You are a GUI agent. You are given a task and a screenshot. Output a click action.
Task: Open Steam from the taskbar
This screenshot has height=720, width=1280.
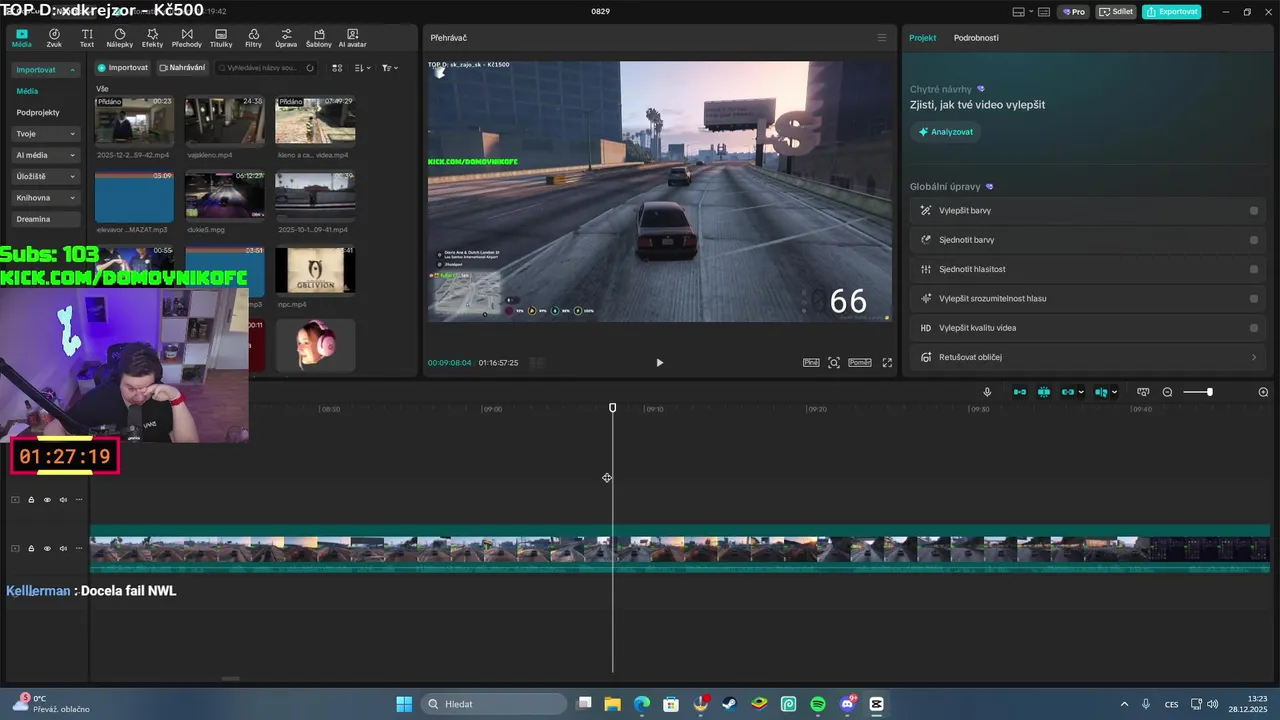click(x=730, y=704)
